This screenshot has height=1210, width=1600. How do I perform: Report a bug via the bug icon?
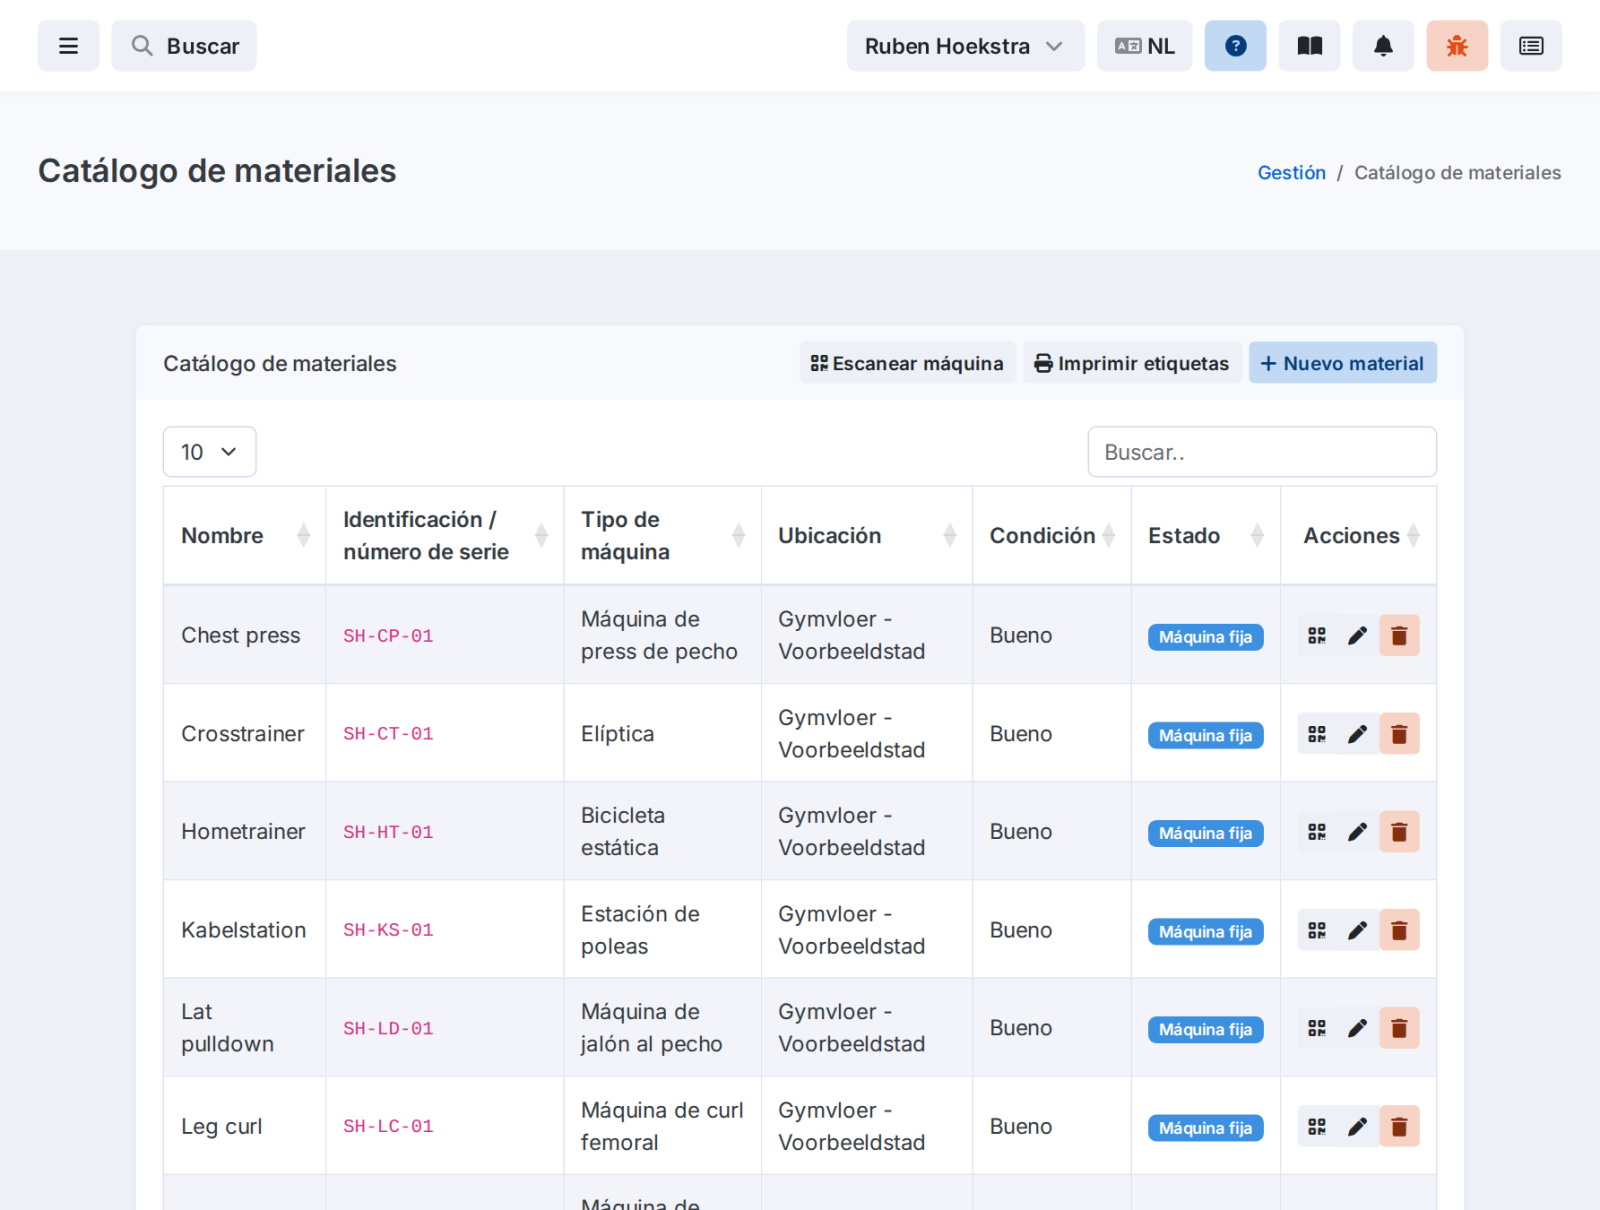tap(1457, 46)
